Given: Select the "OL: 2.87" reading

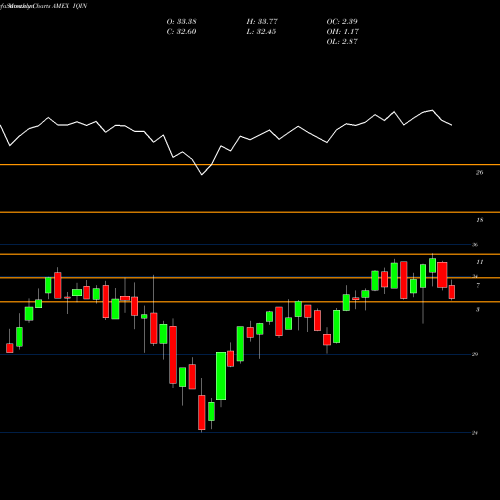Looking at the screenshot, I should click(342, 42).
